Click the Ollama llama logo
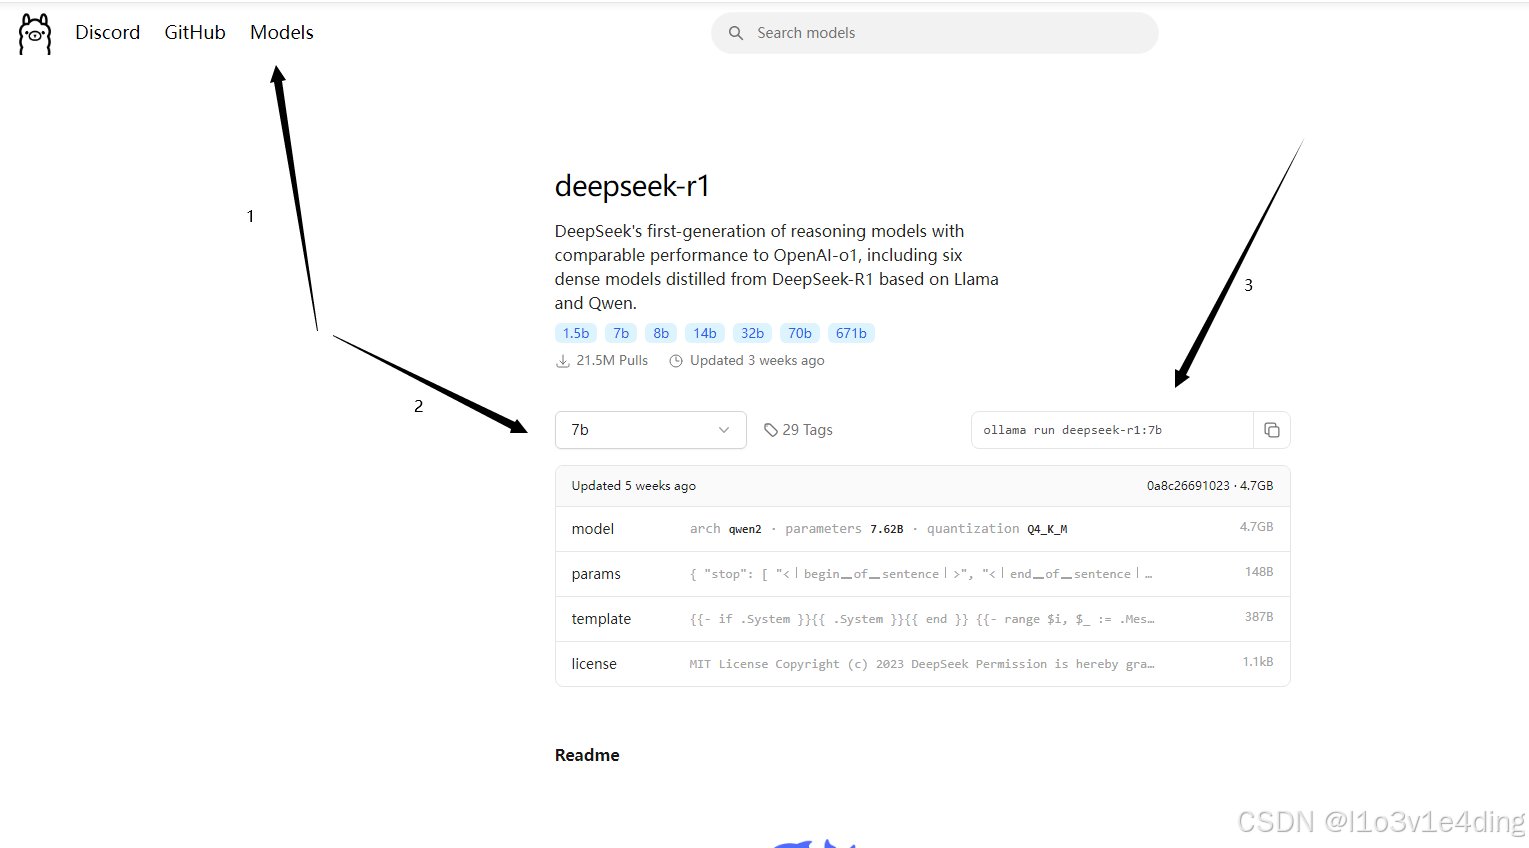 tap(35, 34)
